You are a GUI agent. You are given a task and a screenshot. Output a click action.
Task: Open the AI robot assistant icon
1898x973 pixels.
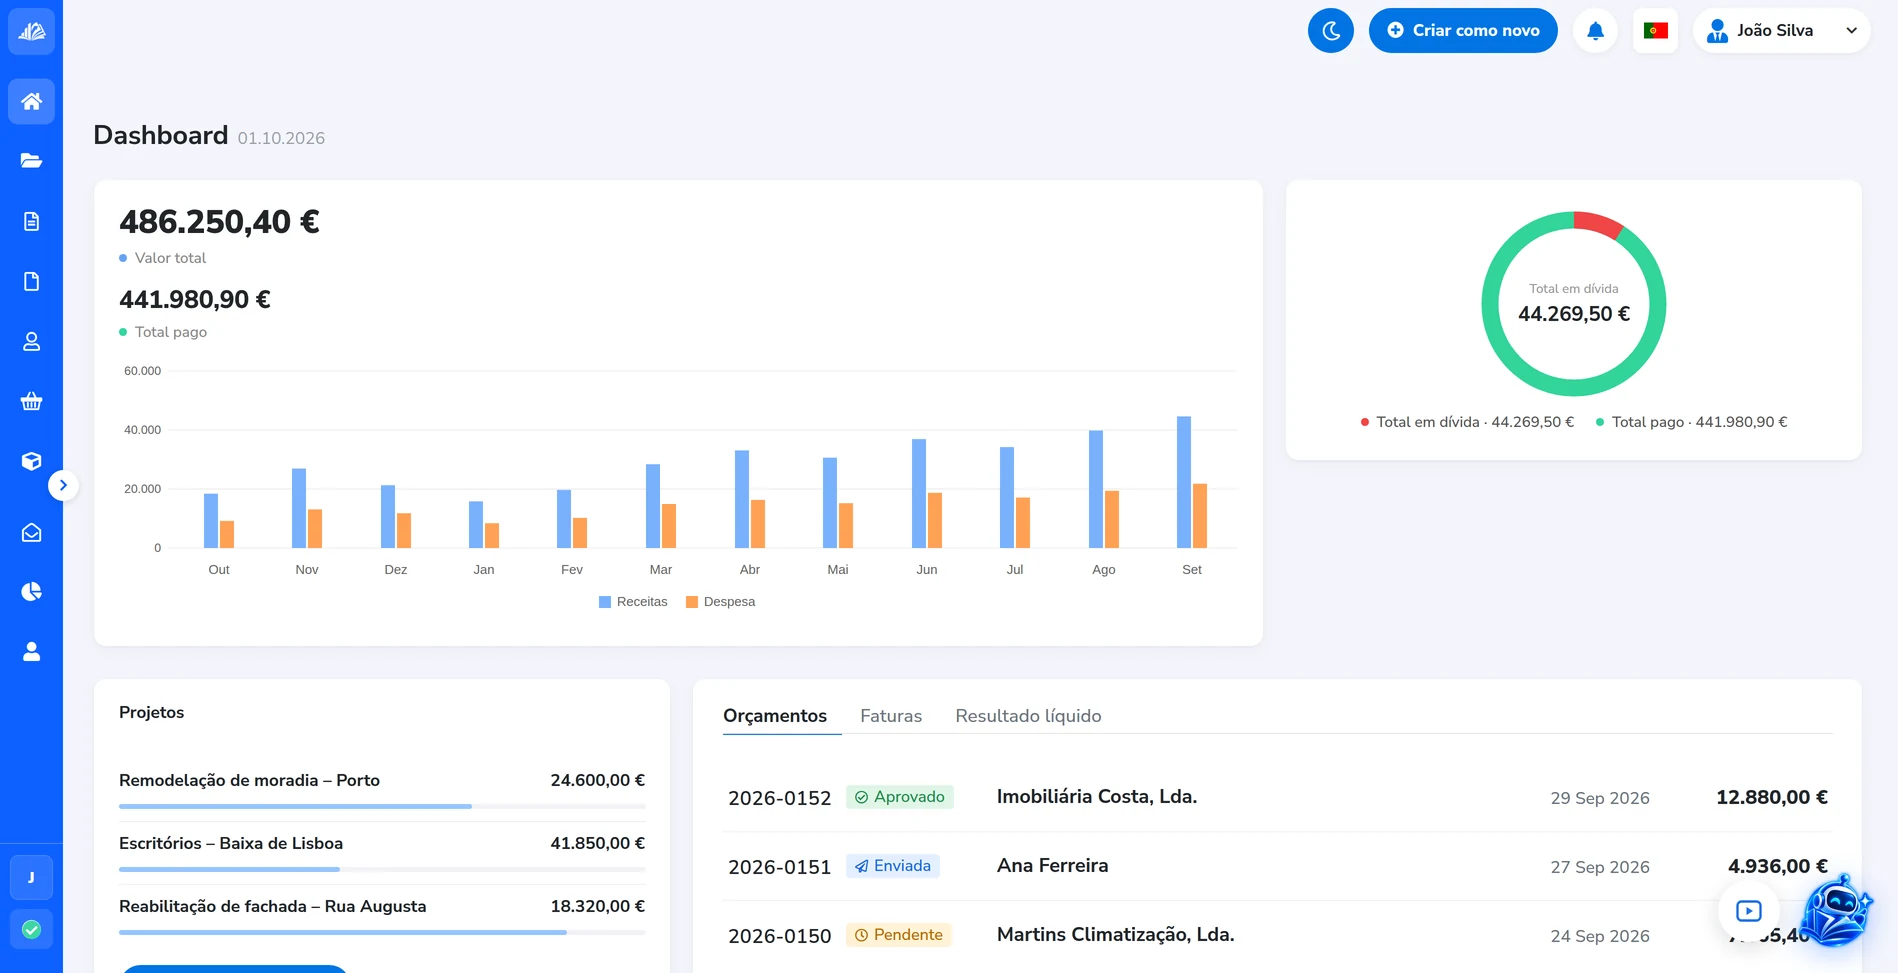point(1836,910)
